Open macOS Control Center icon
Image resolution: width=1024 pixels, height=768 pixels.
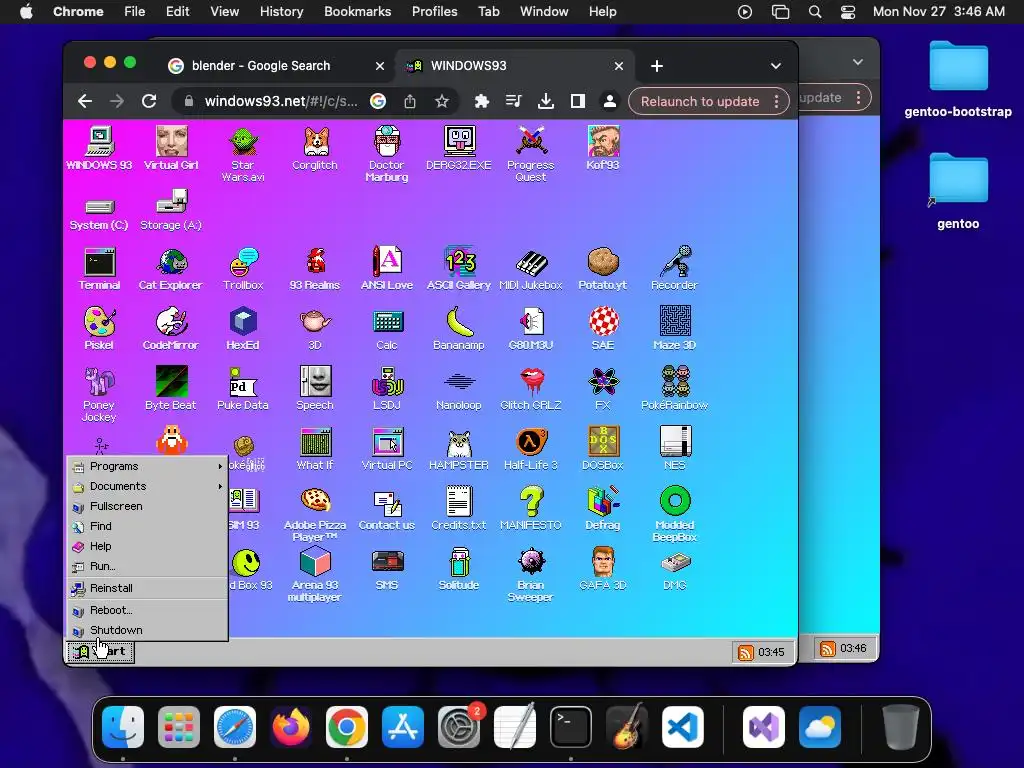point(848,12)
